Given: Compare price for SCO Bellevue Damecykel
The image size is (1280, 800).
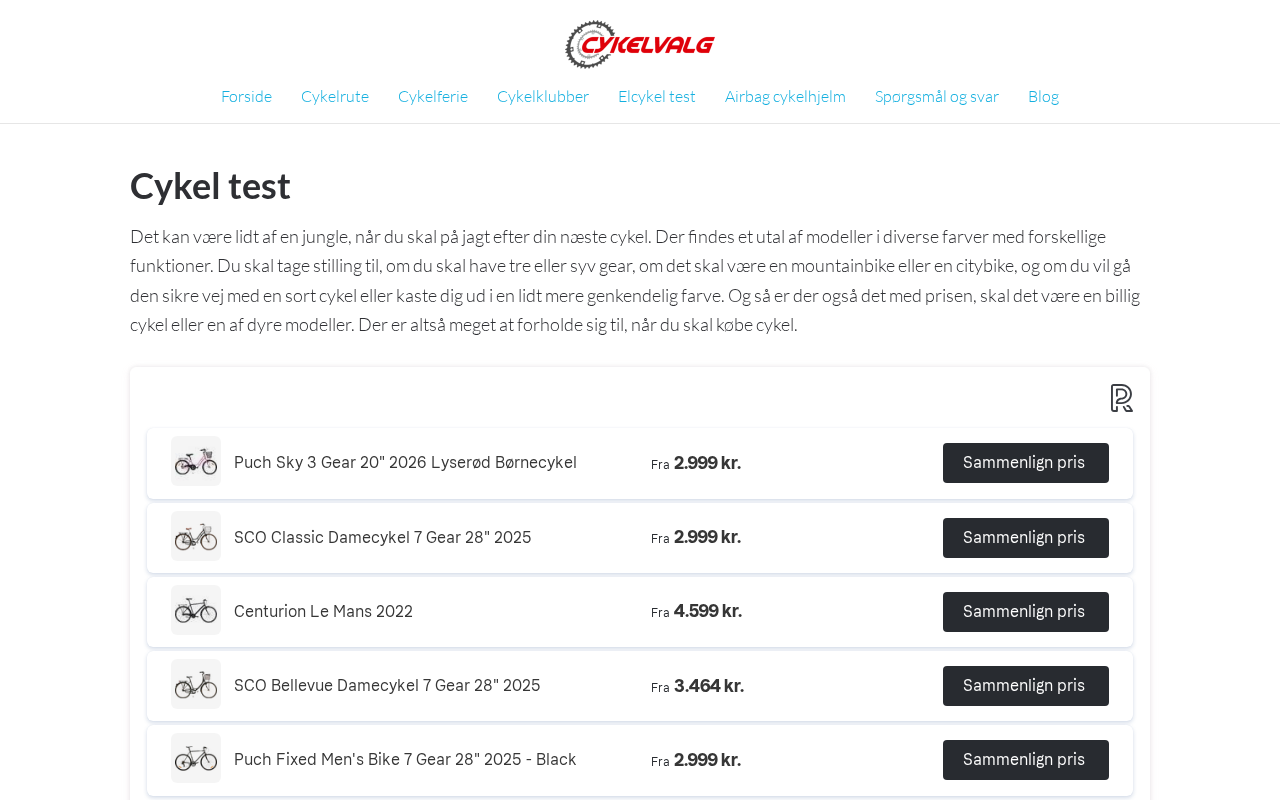Looking at the screenshot, I should pyautogui.click(x=1026, y=686).
